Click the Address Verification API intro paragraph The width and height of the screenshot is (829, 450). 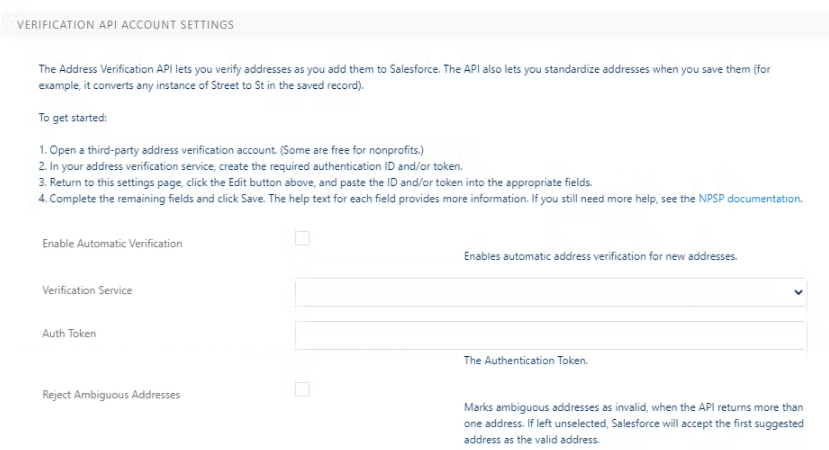pos(400,77)
